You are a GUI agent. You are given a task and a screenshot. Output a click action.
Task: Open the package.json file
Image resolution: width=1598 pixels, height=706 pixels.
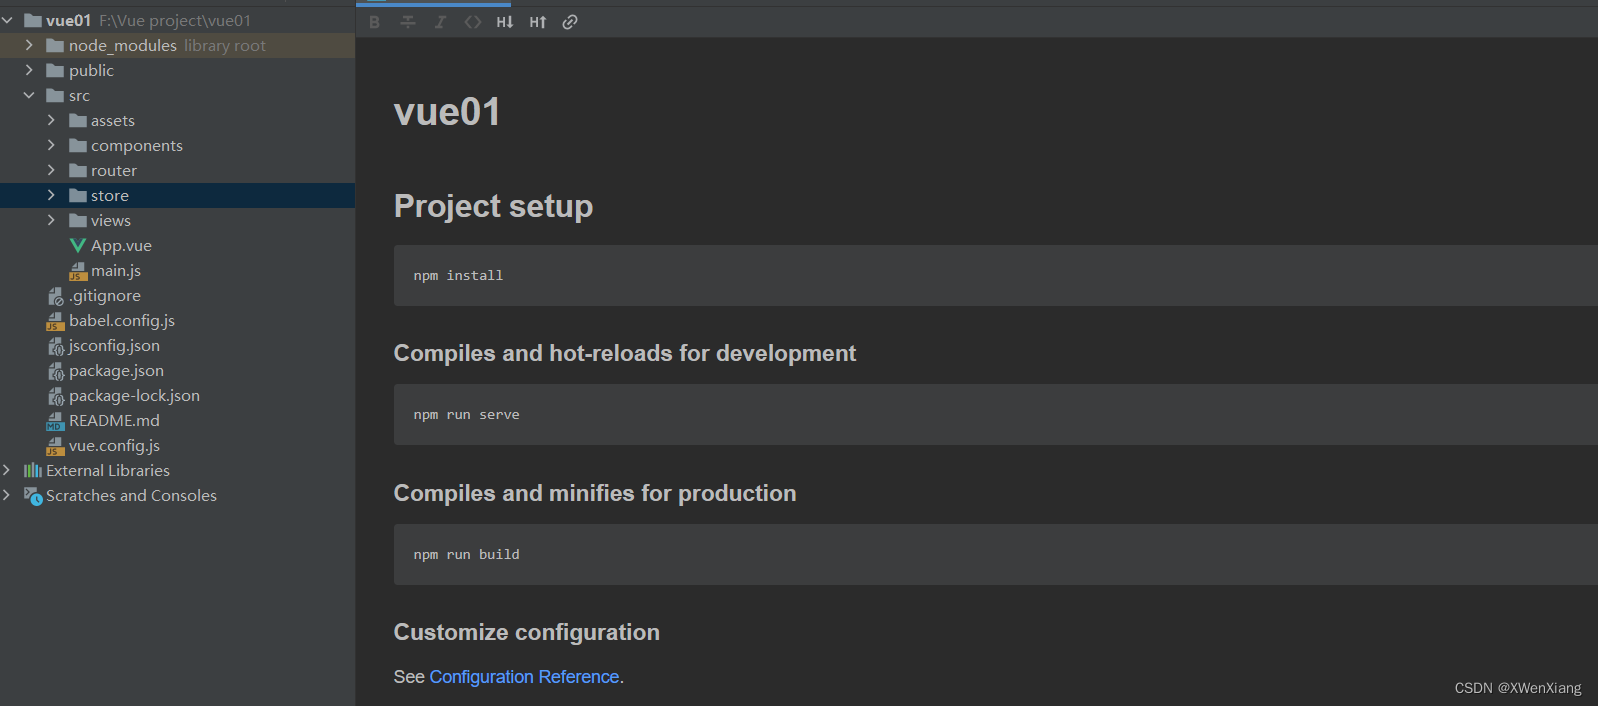(116, 371)
